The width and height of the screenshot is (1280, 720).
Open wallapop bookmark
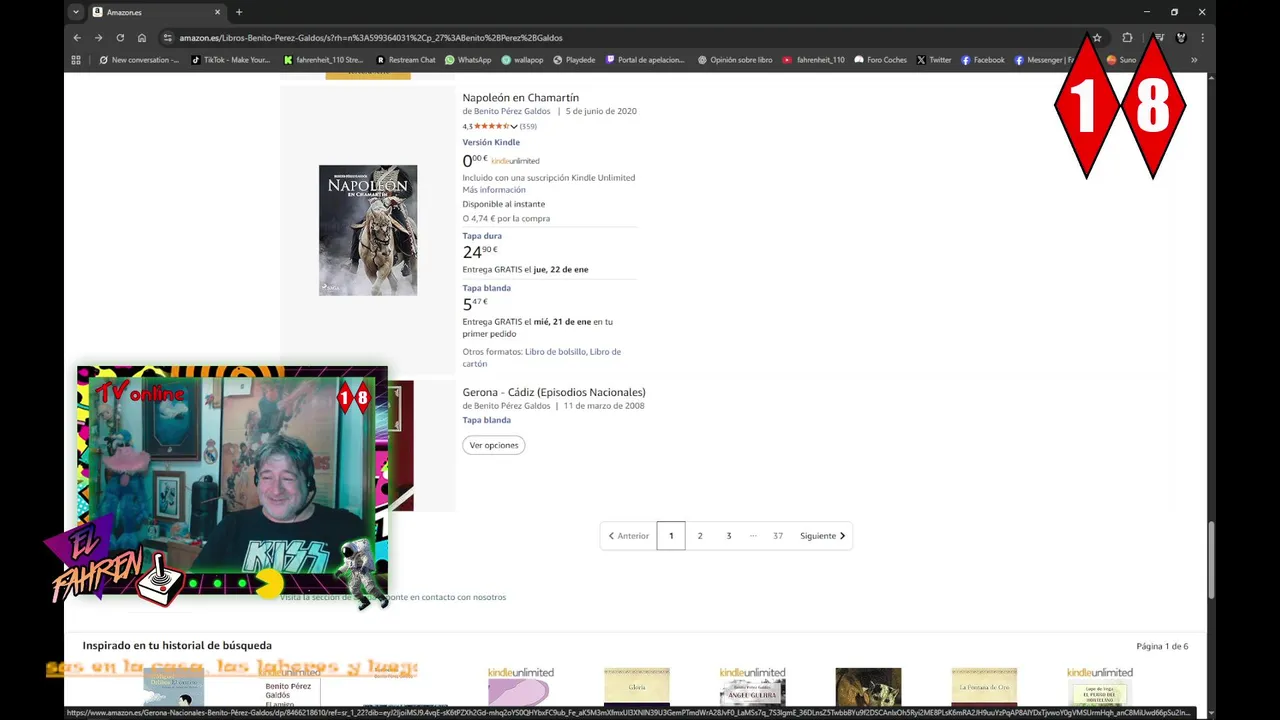522,60
